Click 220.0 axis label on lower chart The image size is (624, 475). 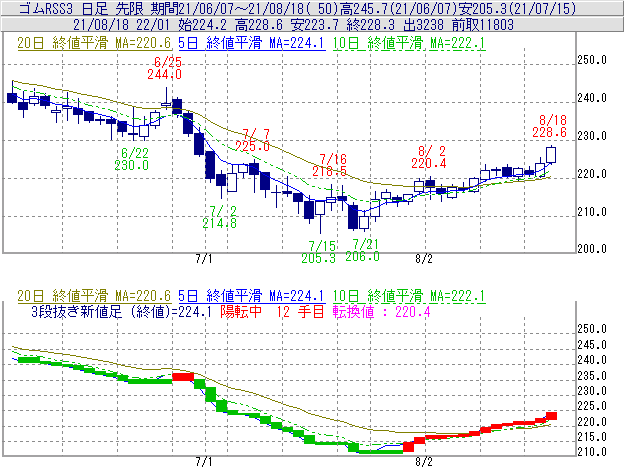pyautogui.click(x=592, y=422)
